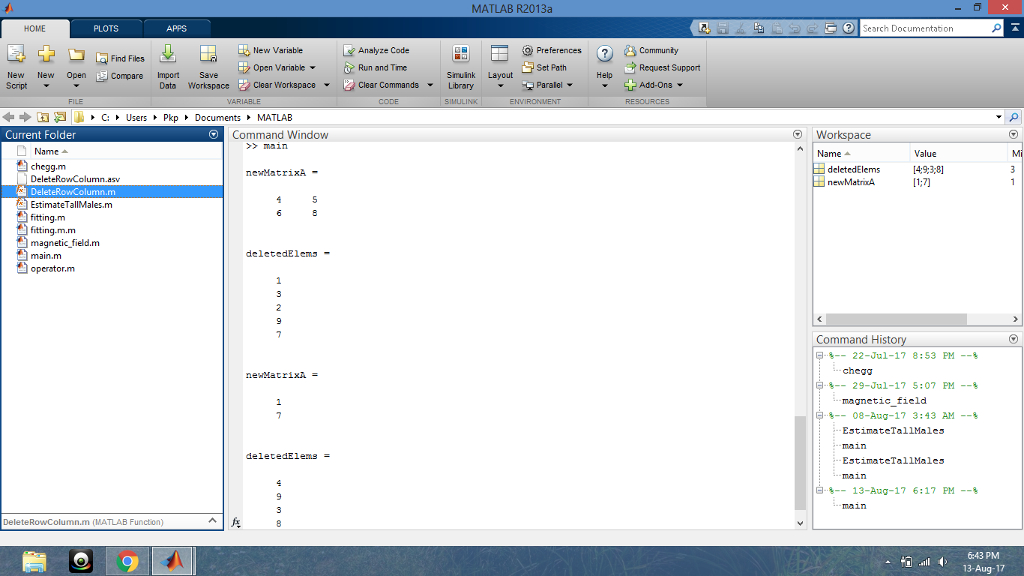Image resolution: width=1024 pixels, height=576 pixels.
Task: Click the browse for folder icon
Action: (60, 118)
